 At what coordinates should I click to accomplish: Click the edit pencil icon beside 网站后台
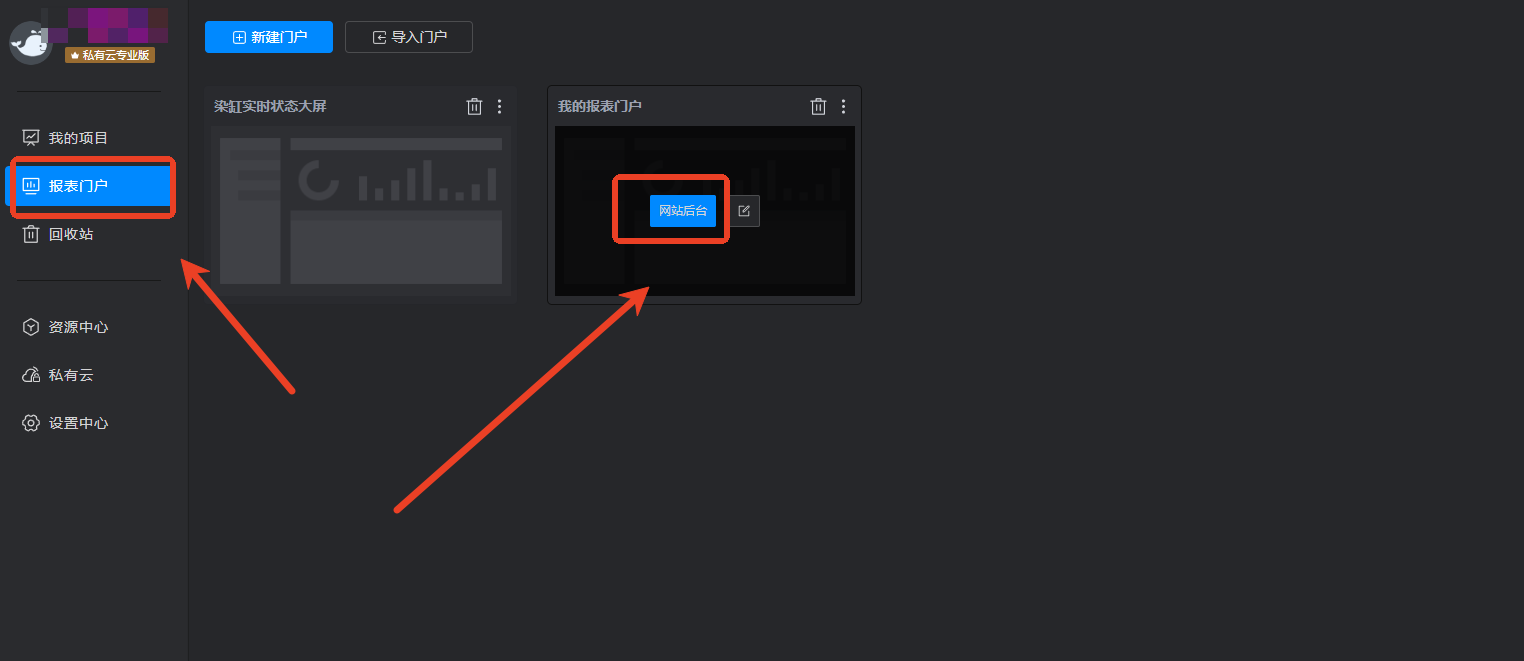click(743, 211)
